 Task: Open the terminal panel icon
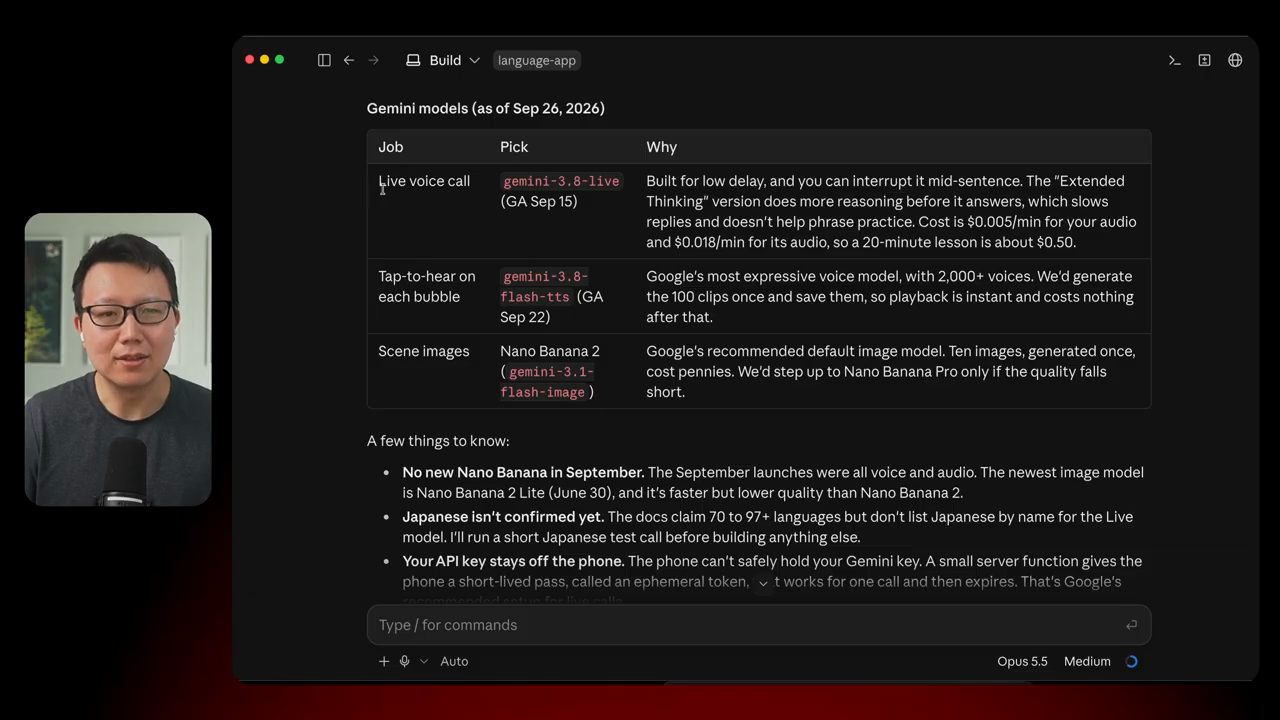pyautogui.click(x=1175, y=60)
